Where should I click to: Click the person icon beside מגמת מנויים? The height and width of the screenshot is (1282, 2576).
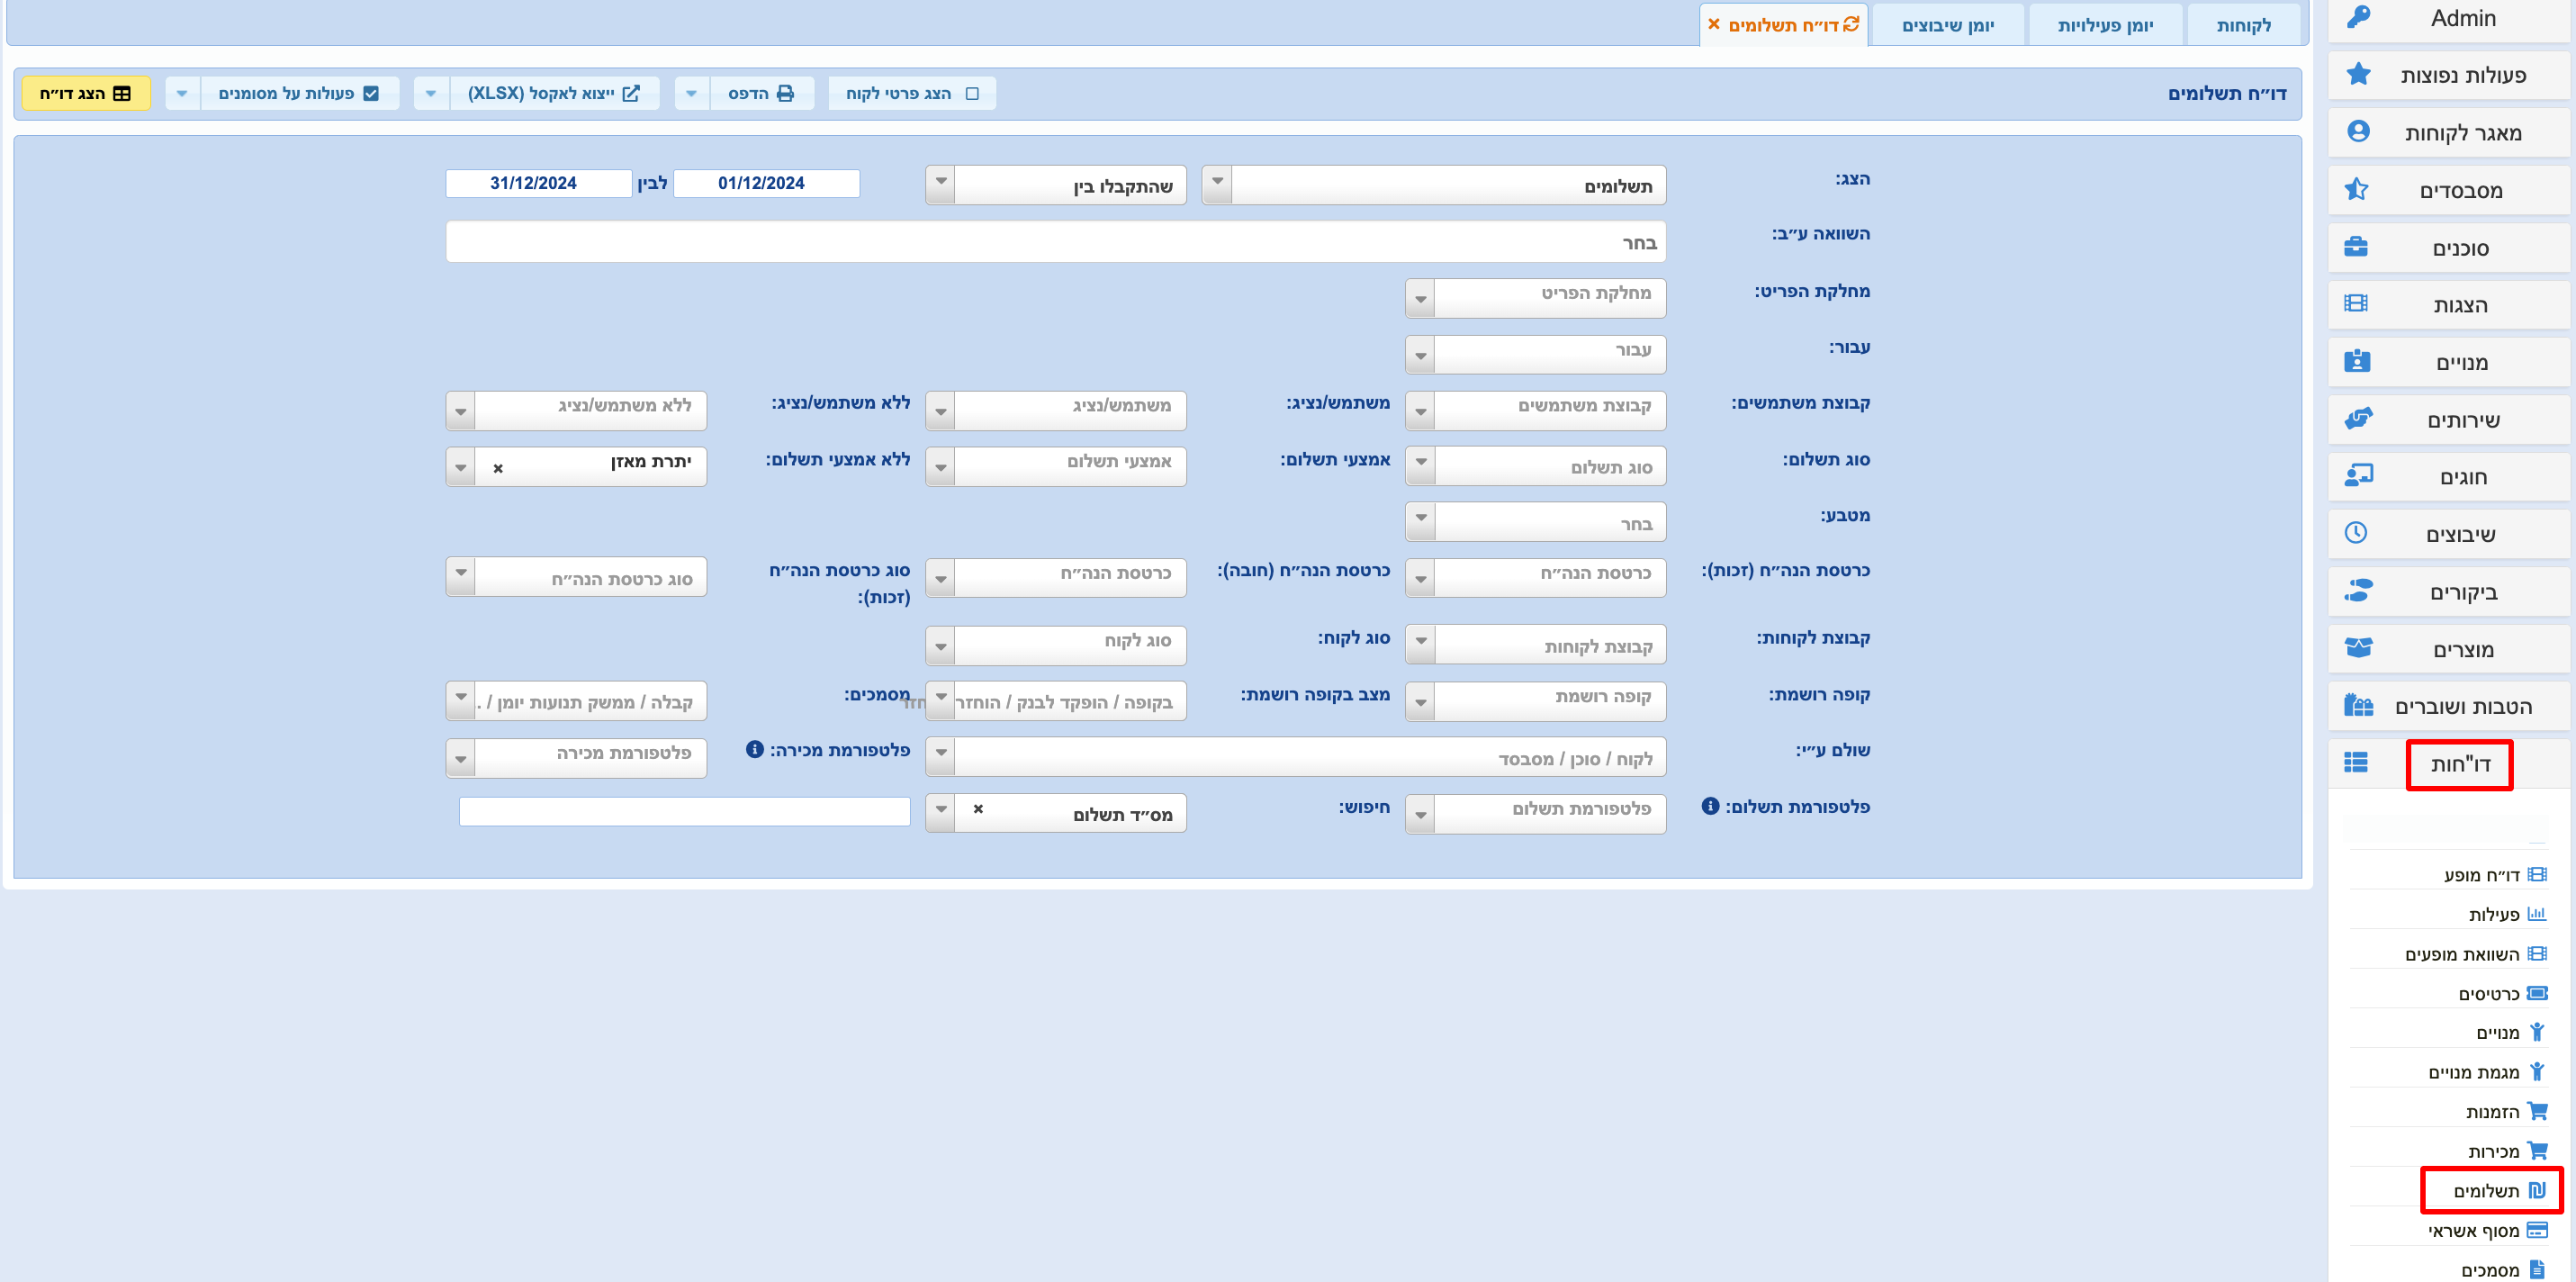[2537, 1072]
